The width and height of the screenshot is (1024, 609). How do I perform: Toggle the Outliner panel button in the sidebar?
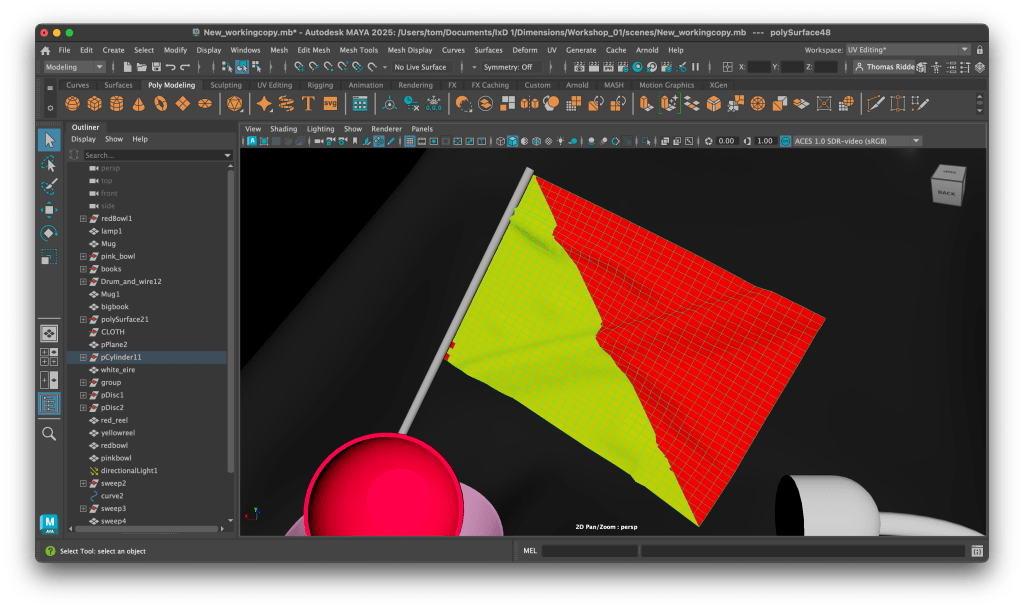49,403
